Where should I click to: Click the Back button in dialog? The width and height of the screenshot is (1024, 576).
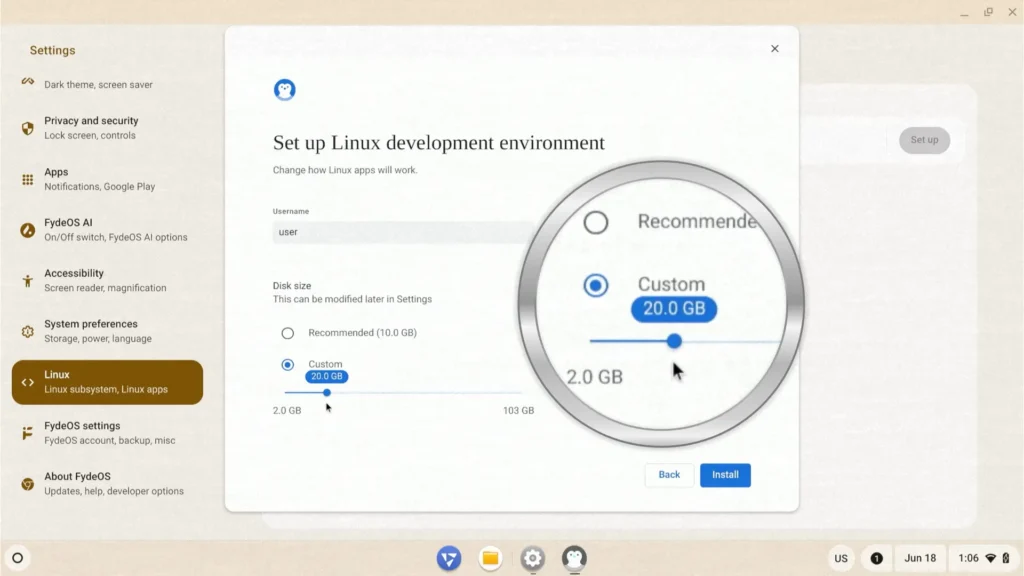pos(669,475)
